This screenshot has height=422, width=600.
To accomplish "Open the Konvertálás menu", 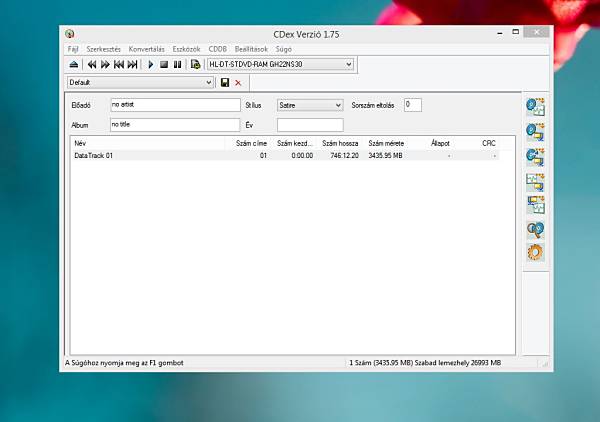I will tap(147, 49).
